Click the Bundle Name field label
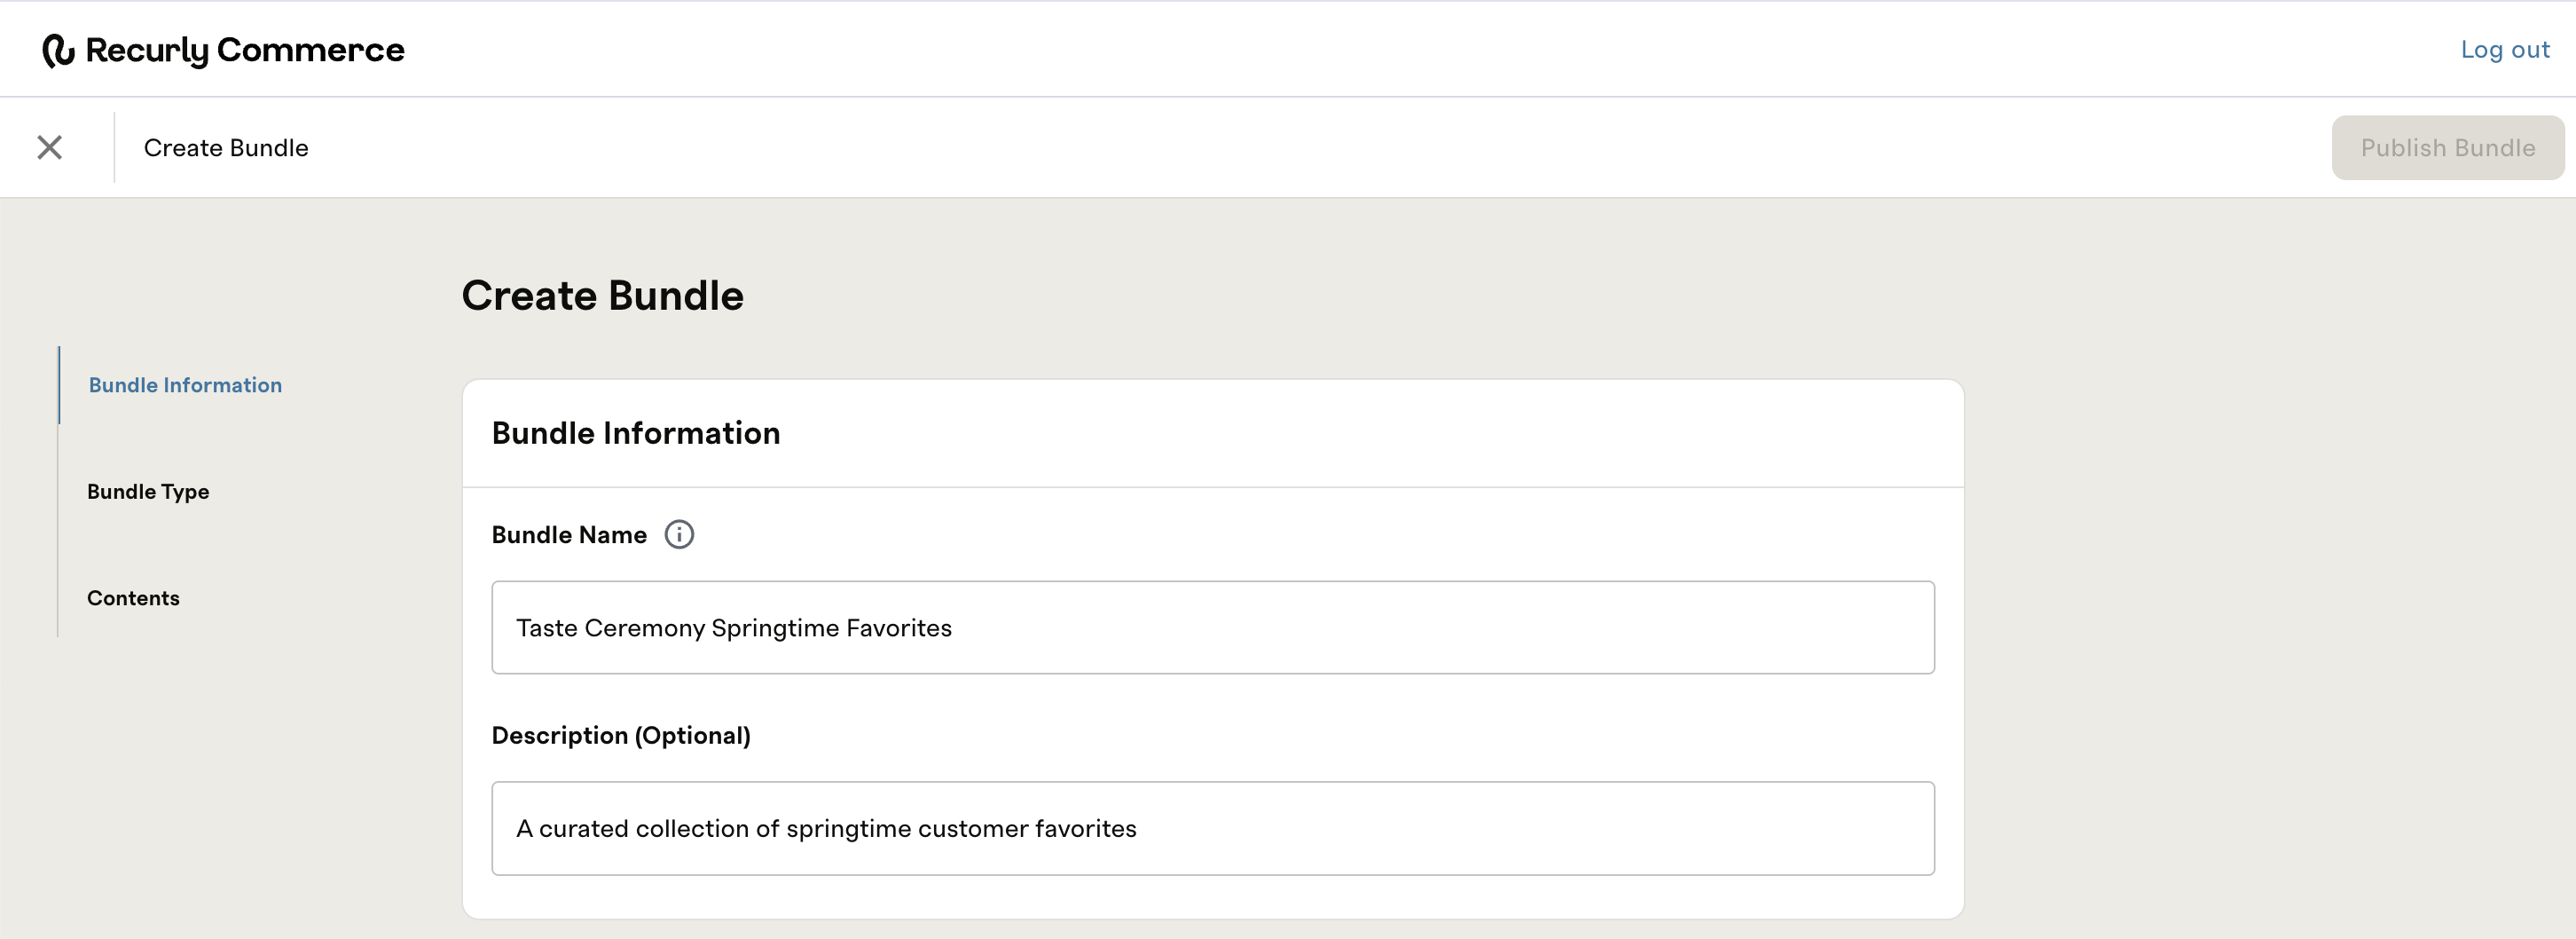 click(x=569, y=535)
